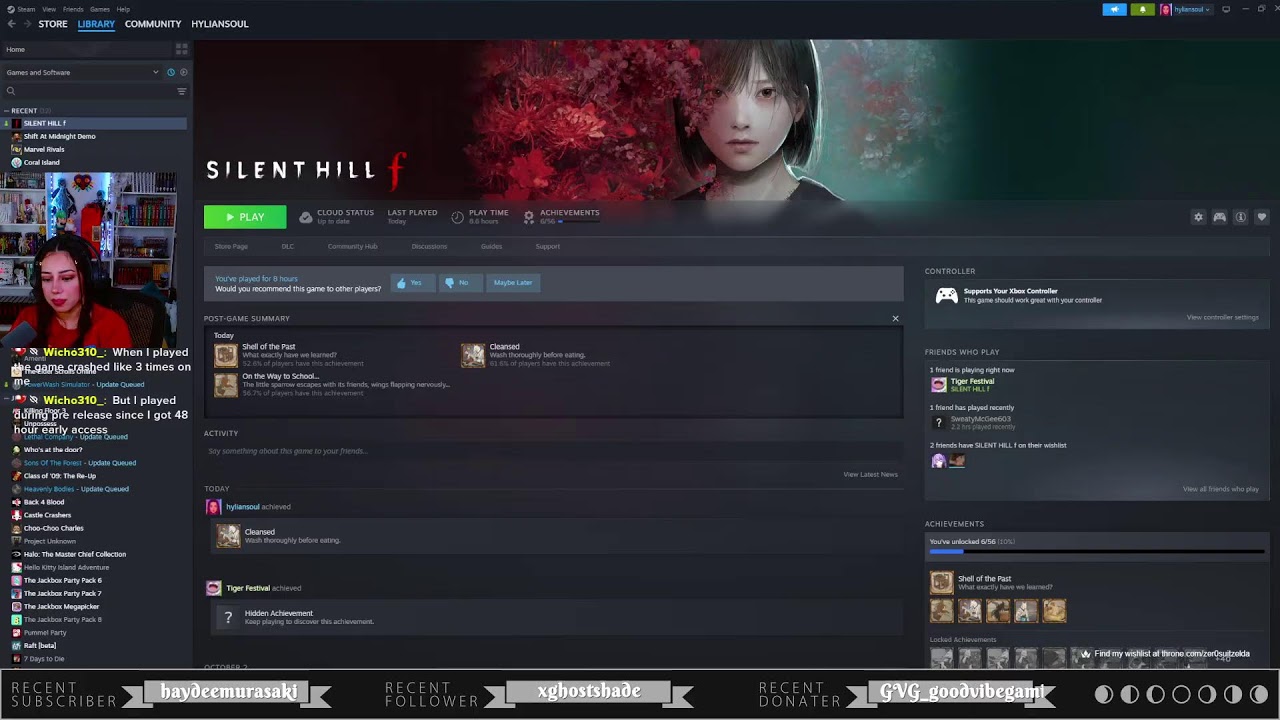The height and width of the screenshot is (720, 1280).
Task: Open View Latest News link
Action: [870, 474]
